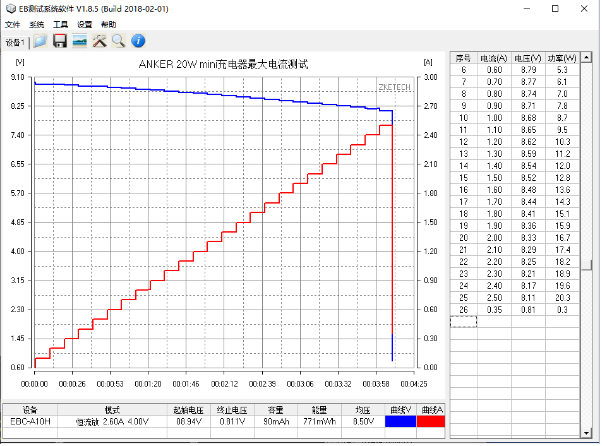This screenshot has width=602, height=446.
Task: Click the capacity value 90mAh
Action: tap(276, 421)
